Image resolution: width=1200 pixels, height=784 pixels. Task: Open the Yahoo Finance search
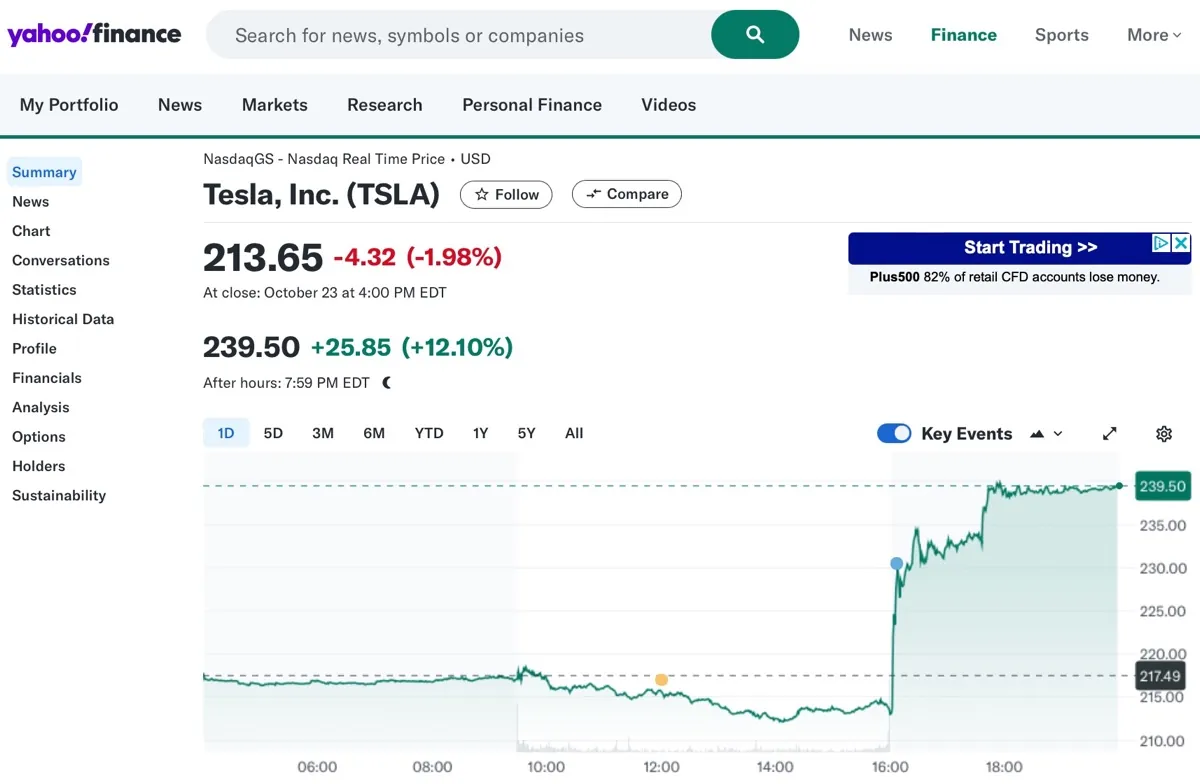tap(754, 34)
